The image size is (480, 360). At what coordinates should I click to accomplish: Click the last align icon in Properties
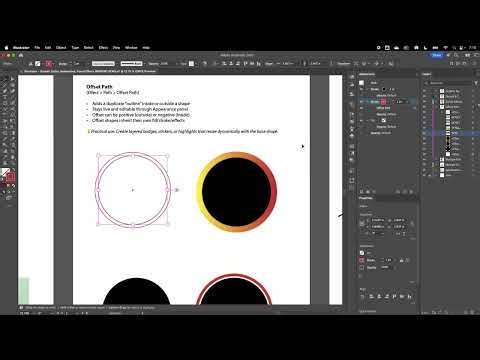[410, 297]
